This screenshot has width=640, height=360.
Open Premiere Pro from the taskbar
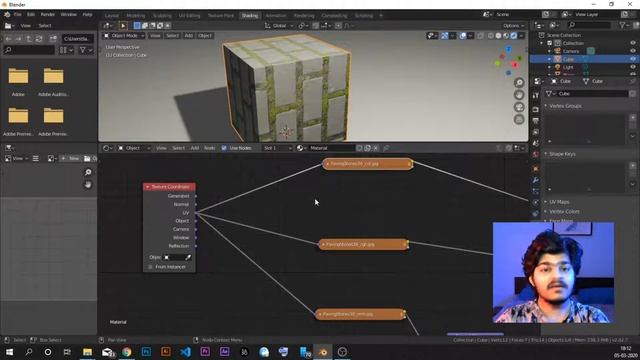205,352
